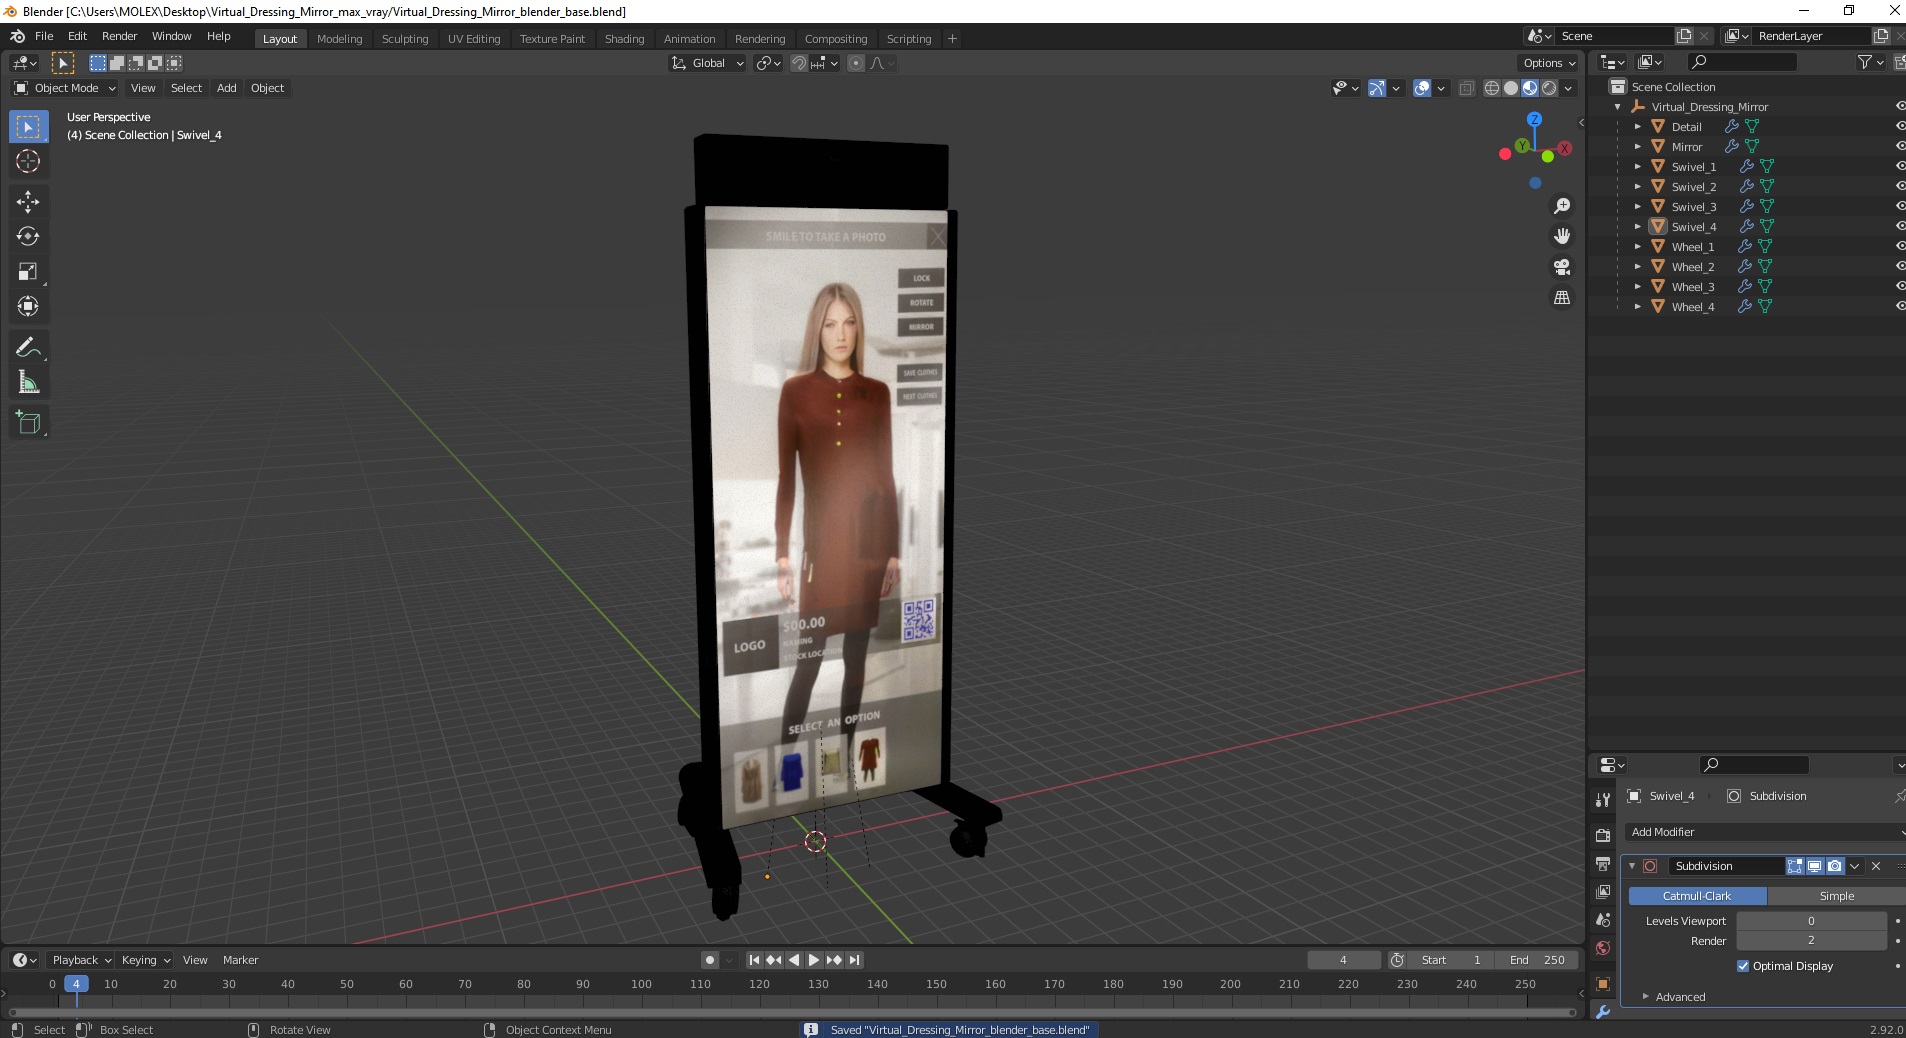Open Output properties tab
This screenshot has height=1038, width=1906.
click(x=1603, y=864)
